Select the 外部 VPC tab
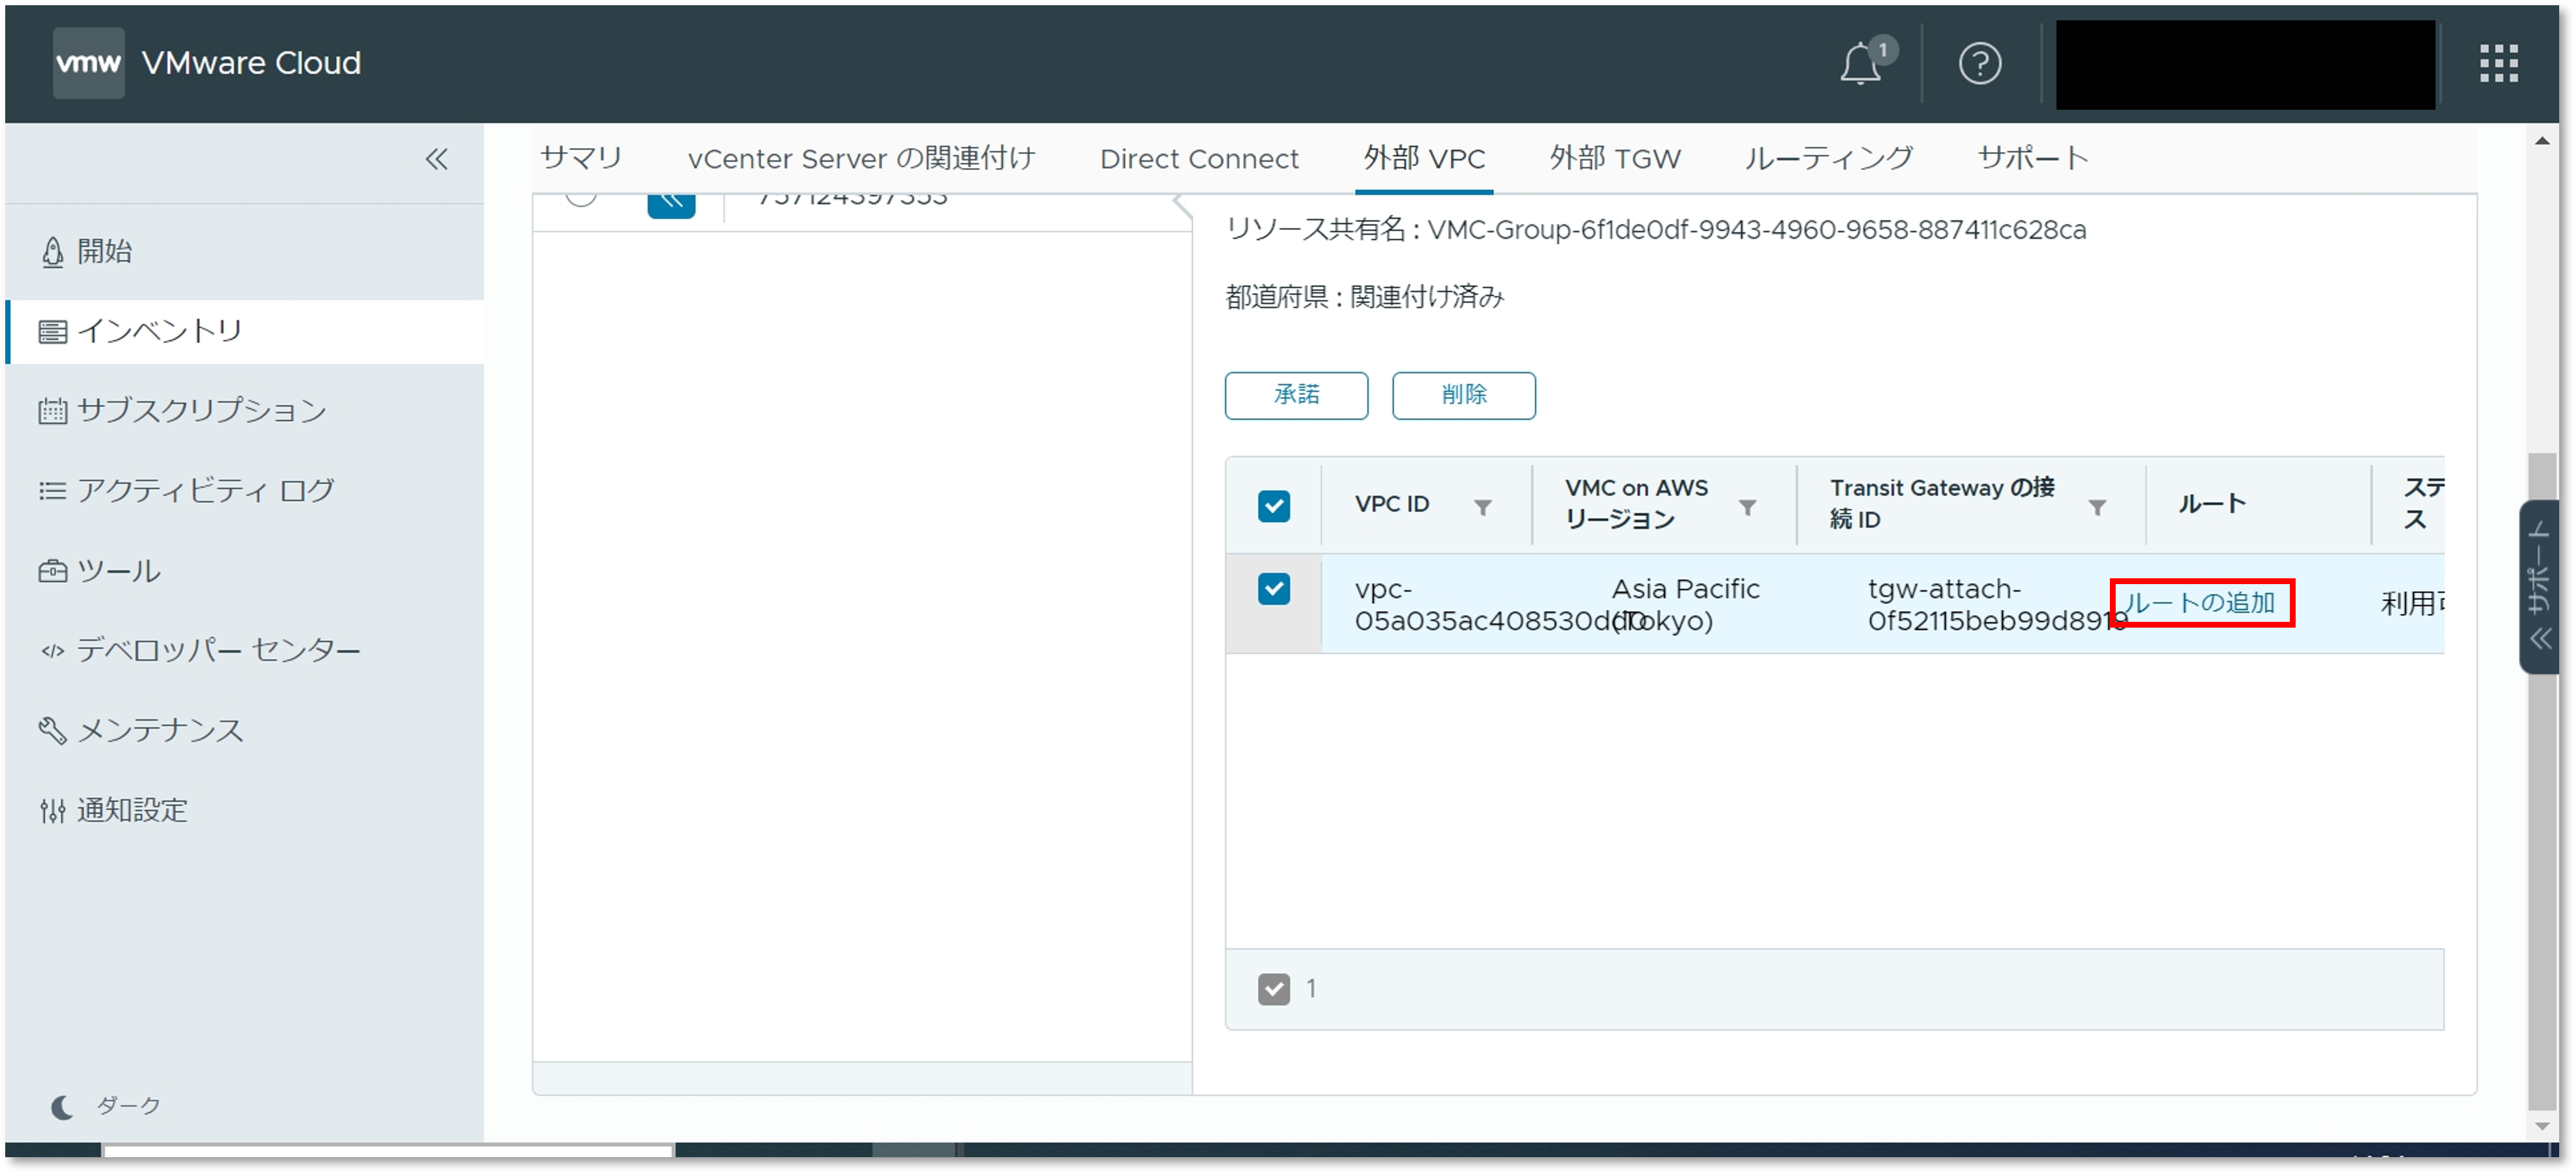 click(1424, 158)
